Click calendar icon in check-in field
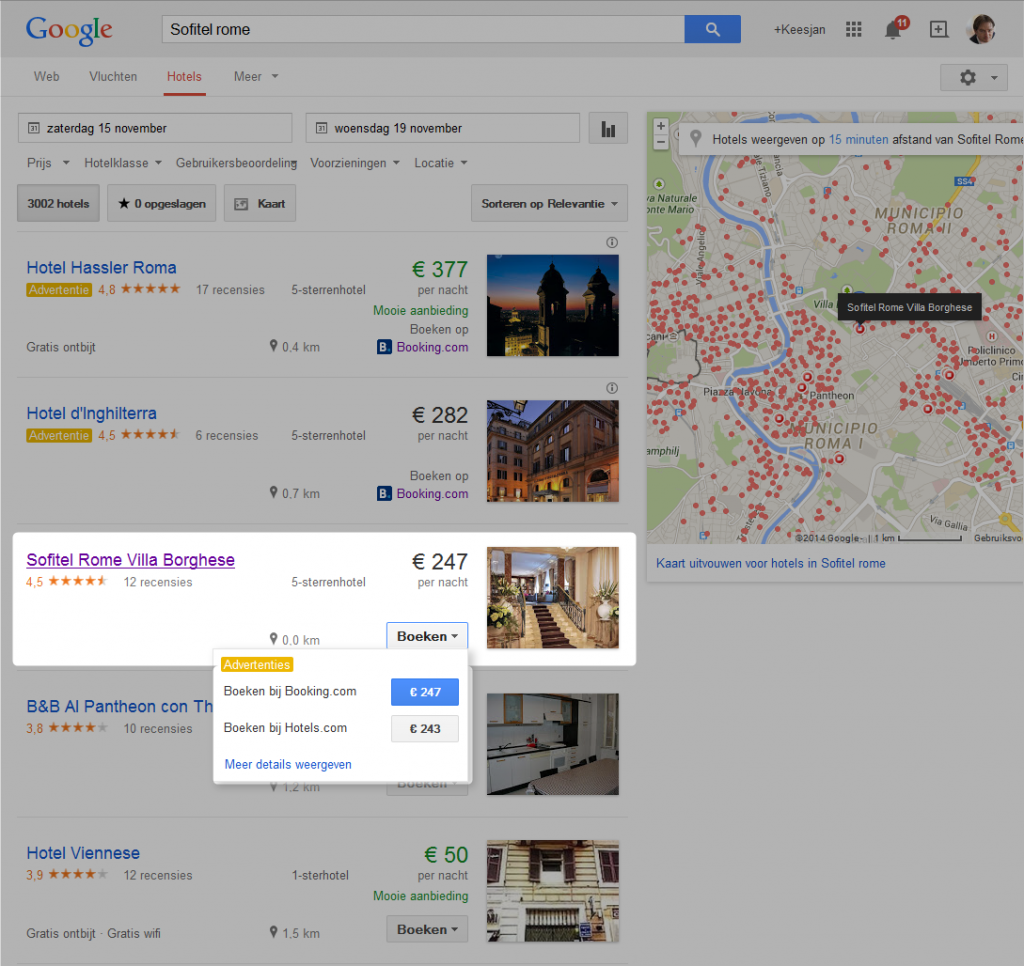 (33, 128)
